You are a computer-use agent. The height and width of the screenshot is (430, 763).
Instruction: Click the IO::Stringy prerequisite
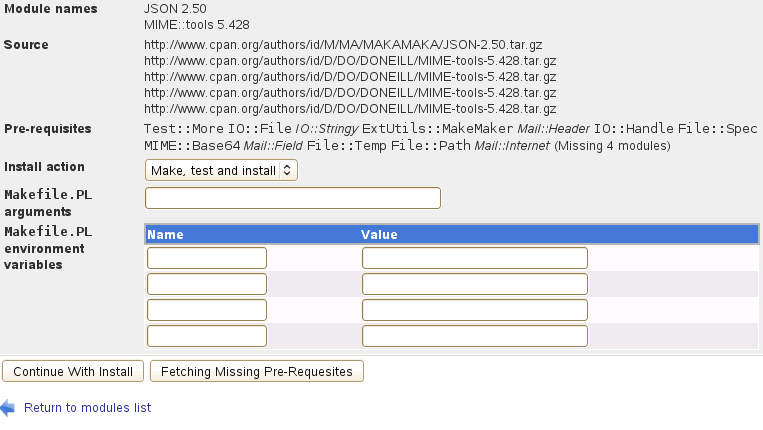point(327,129)
